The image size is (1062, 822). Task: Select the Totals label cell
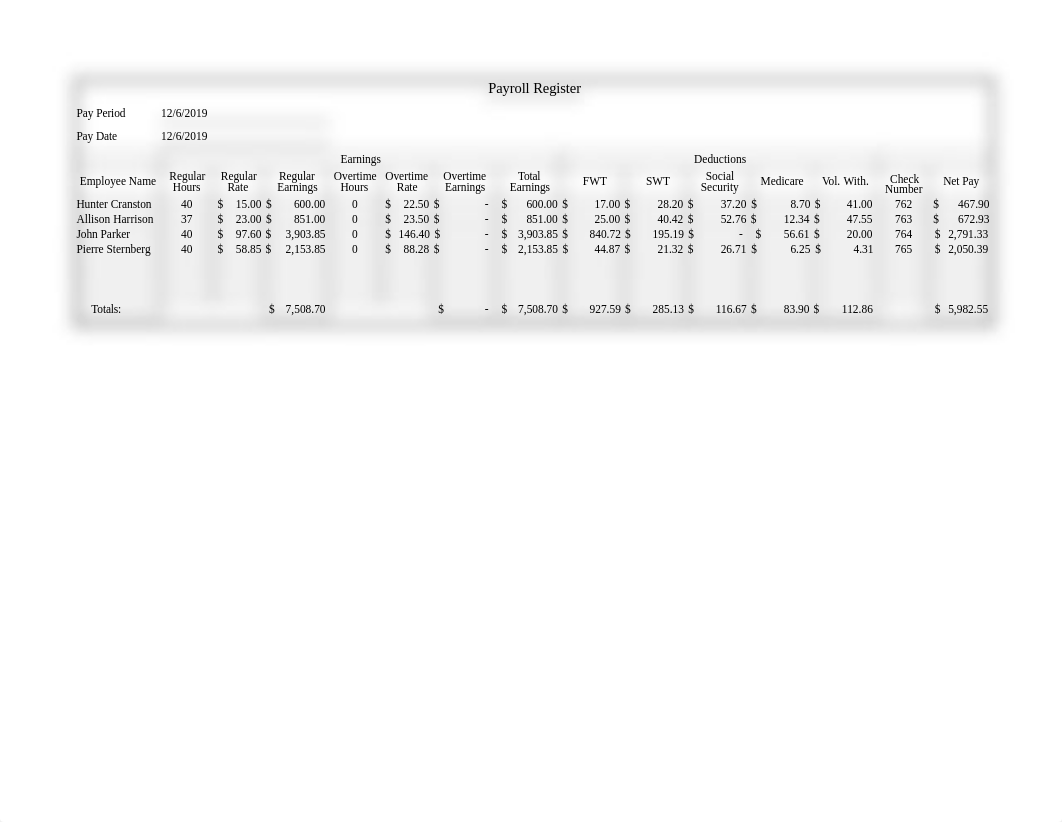click(x=106, y=309)
